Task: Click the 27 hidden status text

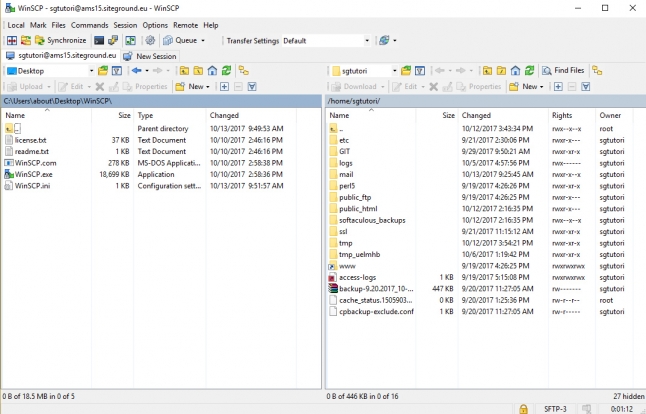Action: click(628, 396)
